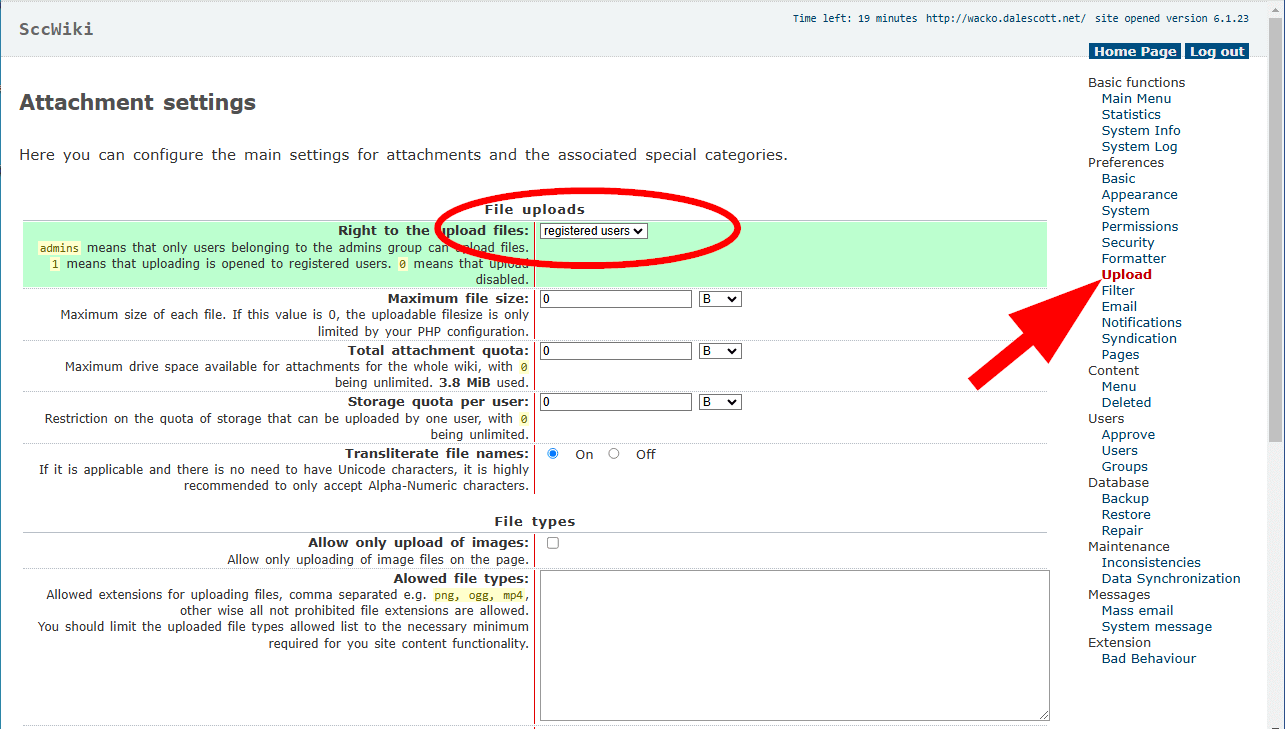Screen dimensions: 1285x729
Task: Go to the System Log page
Action: 1139,147
